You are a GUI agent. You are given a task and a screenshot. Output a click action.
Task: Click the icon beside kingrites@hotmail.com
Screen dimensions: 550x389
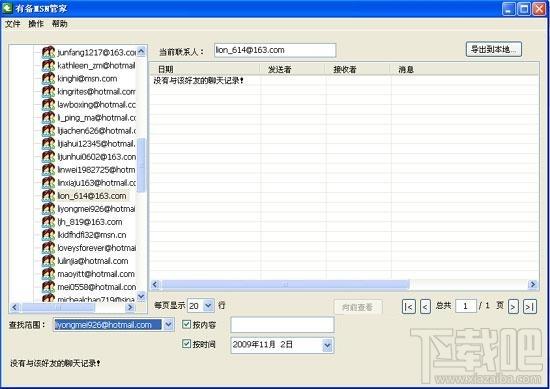[x=48, y=91]
